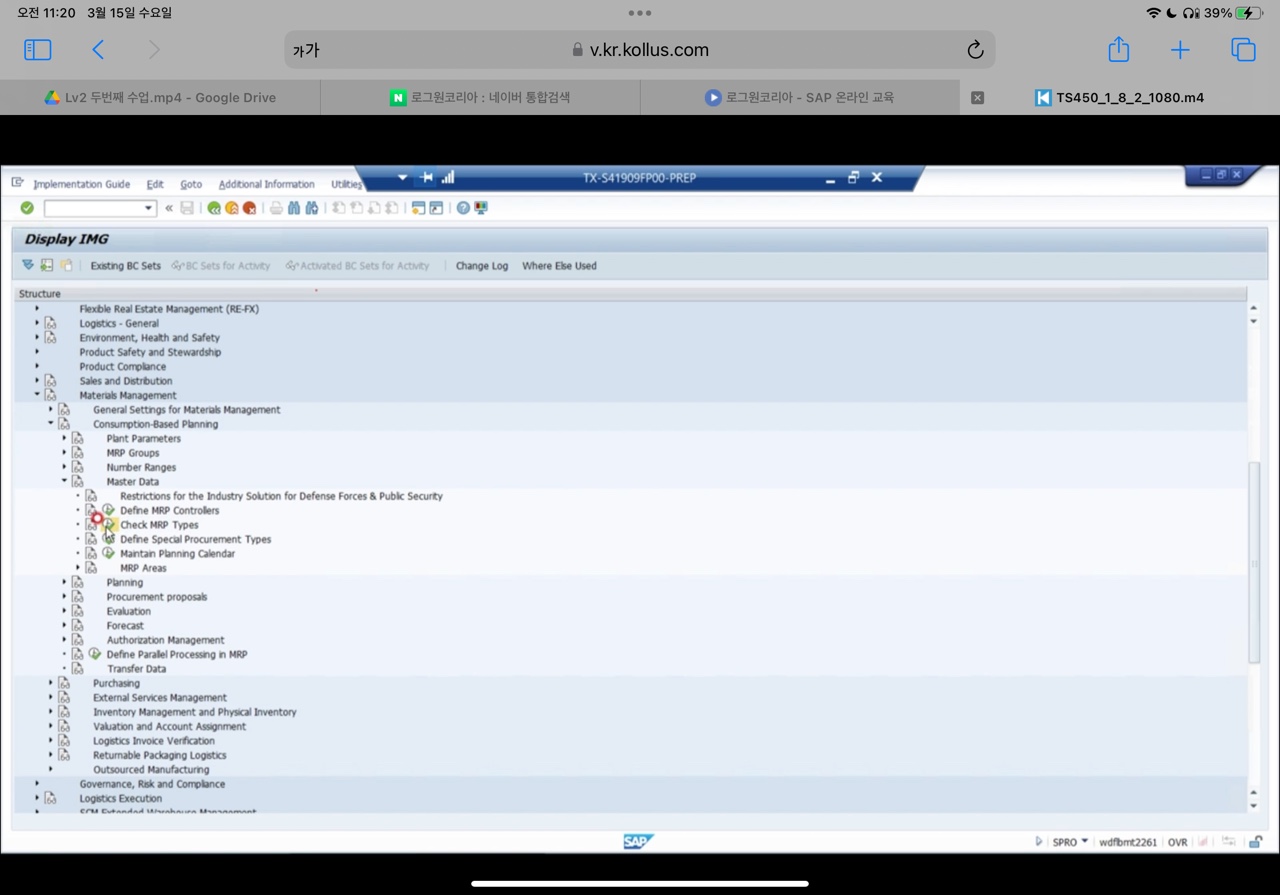Viewport: 1280px width, 895px height.
Task: Click the menu icon left of Implementation Guide
Action: pos(17,183)
